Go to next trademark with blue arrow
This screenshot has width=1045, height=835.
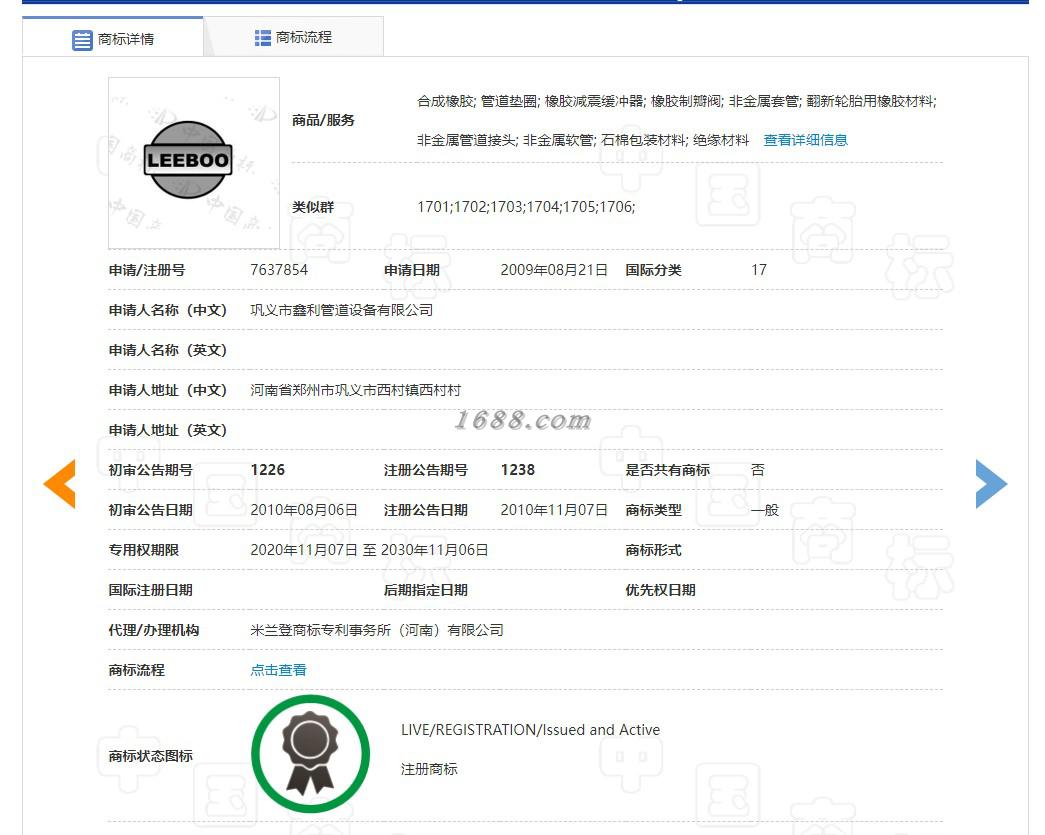coord(991,484)
